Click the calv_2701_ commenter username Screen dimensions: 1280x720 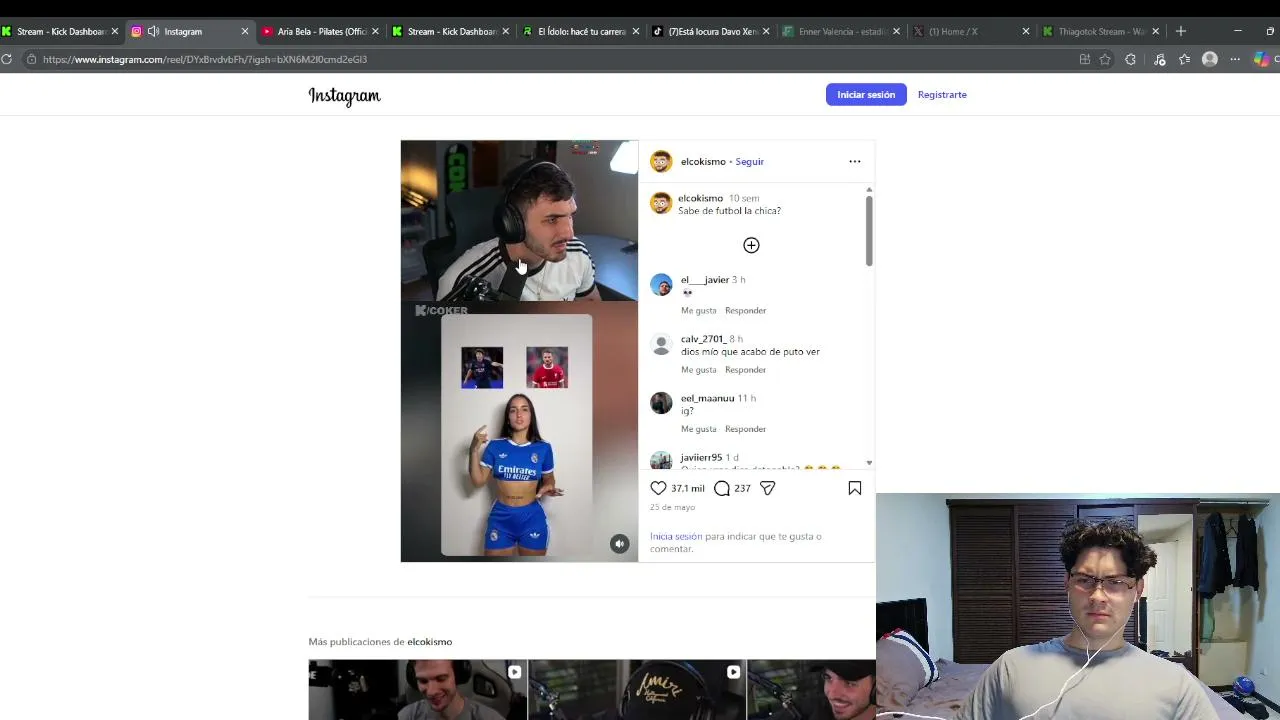click(x=703, y=338)
